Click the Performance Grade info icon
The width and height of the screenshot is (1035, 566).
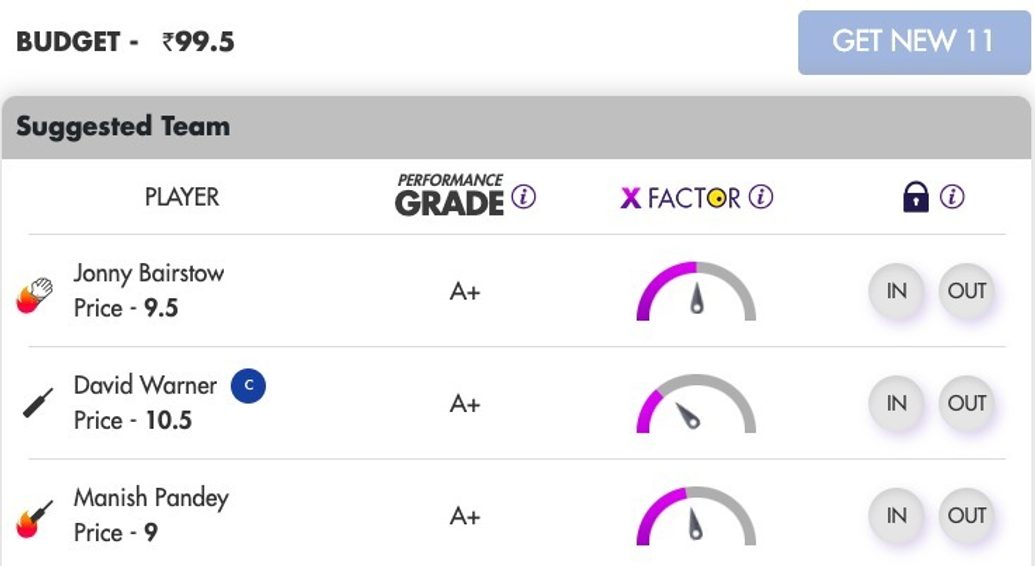tap(524, 197)
